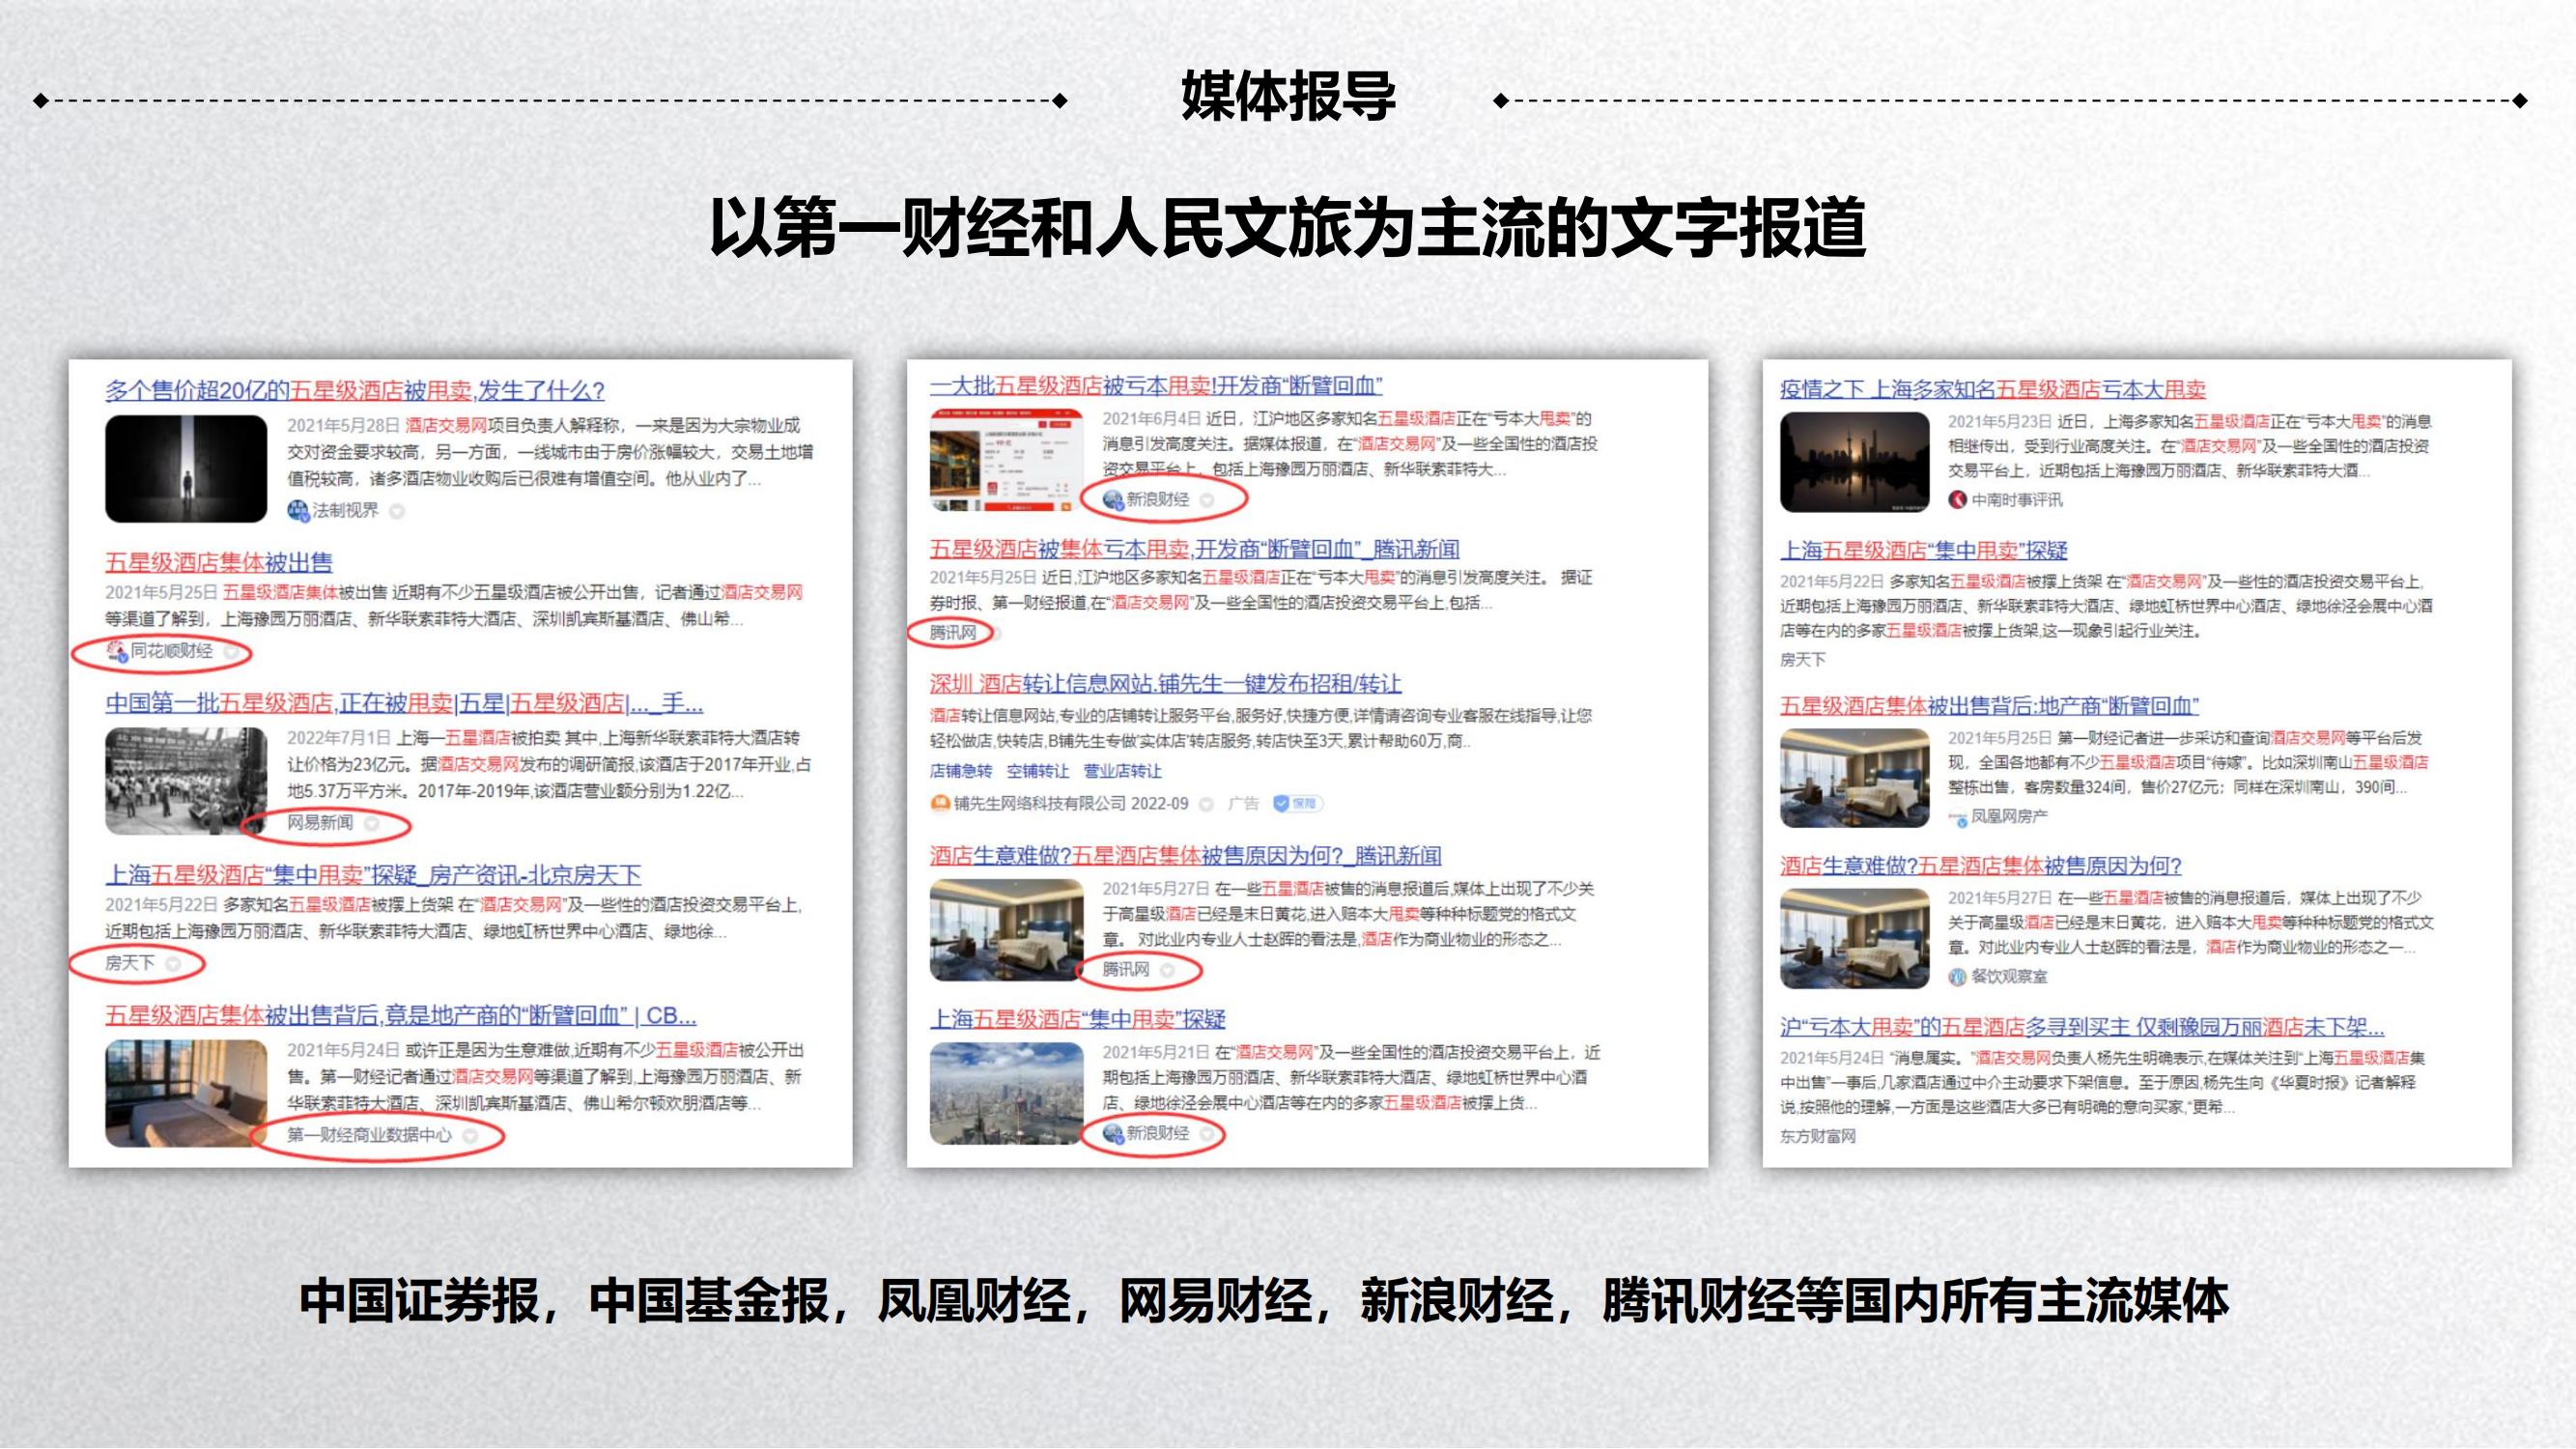Viewport: 2576px width, 1449px height.
Task: Click hotel room thumbnail of 餐饮观察室 result
Action: [1855, 939]
